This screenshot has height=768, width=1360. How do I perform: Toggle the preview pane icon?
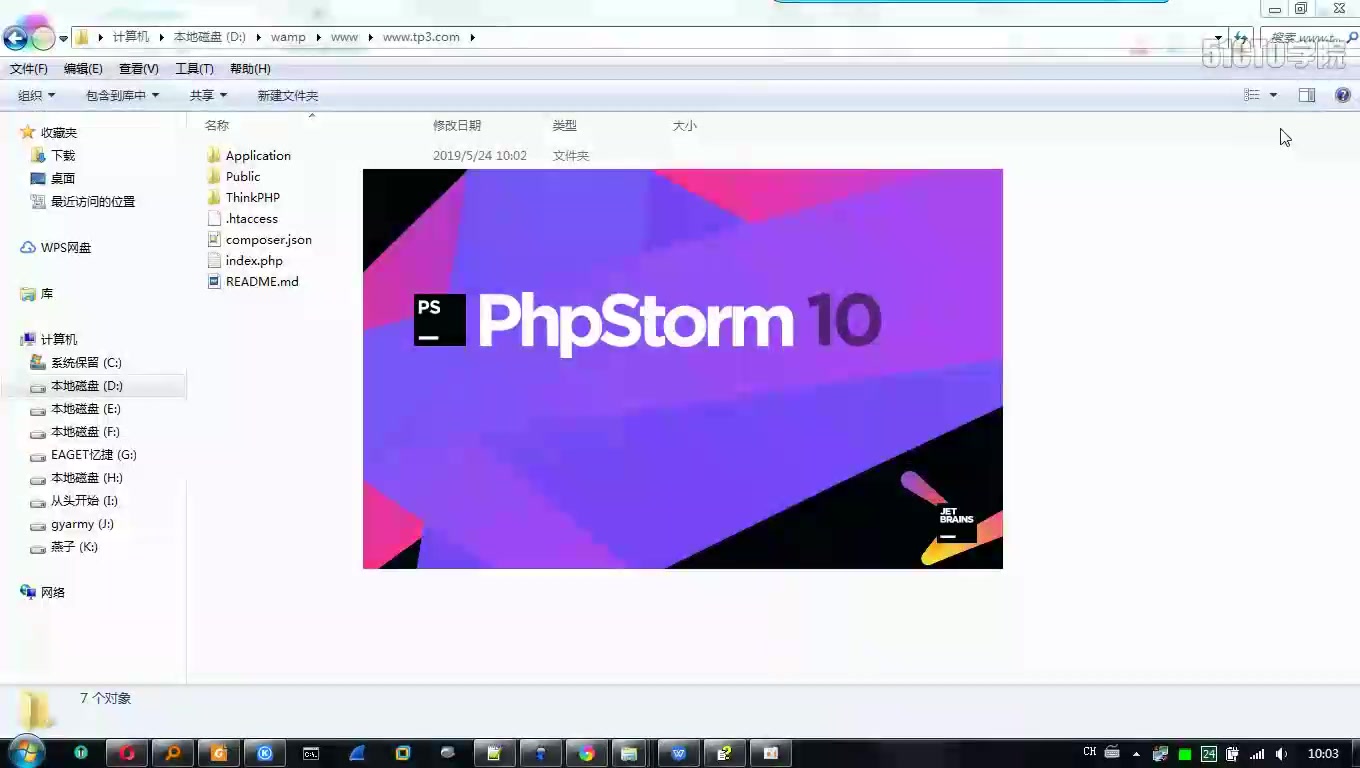coord(1307,95)
